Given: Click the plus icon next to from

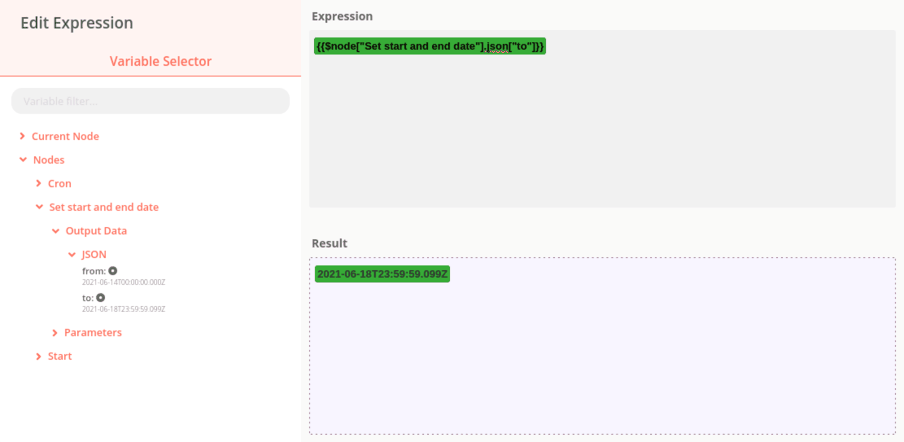Looking at the screenshot, I should coord(113,271).
